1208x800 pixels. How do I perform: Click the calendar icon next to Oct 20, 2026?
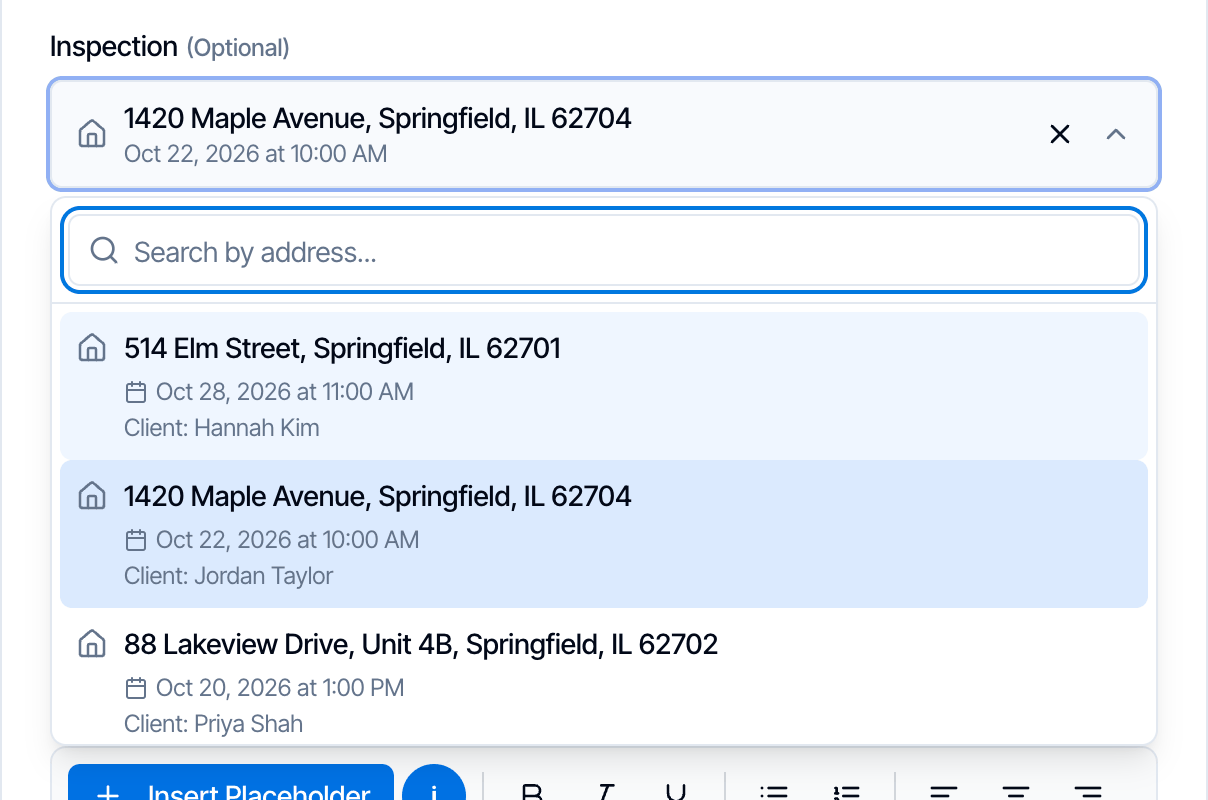[136, 688]
